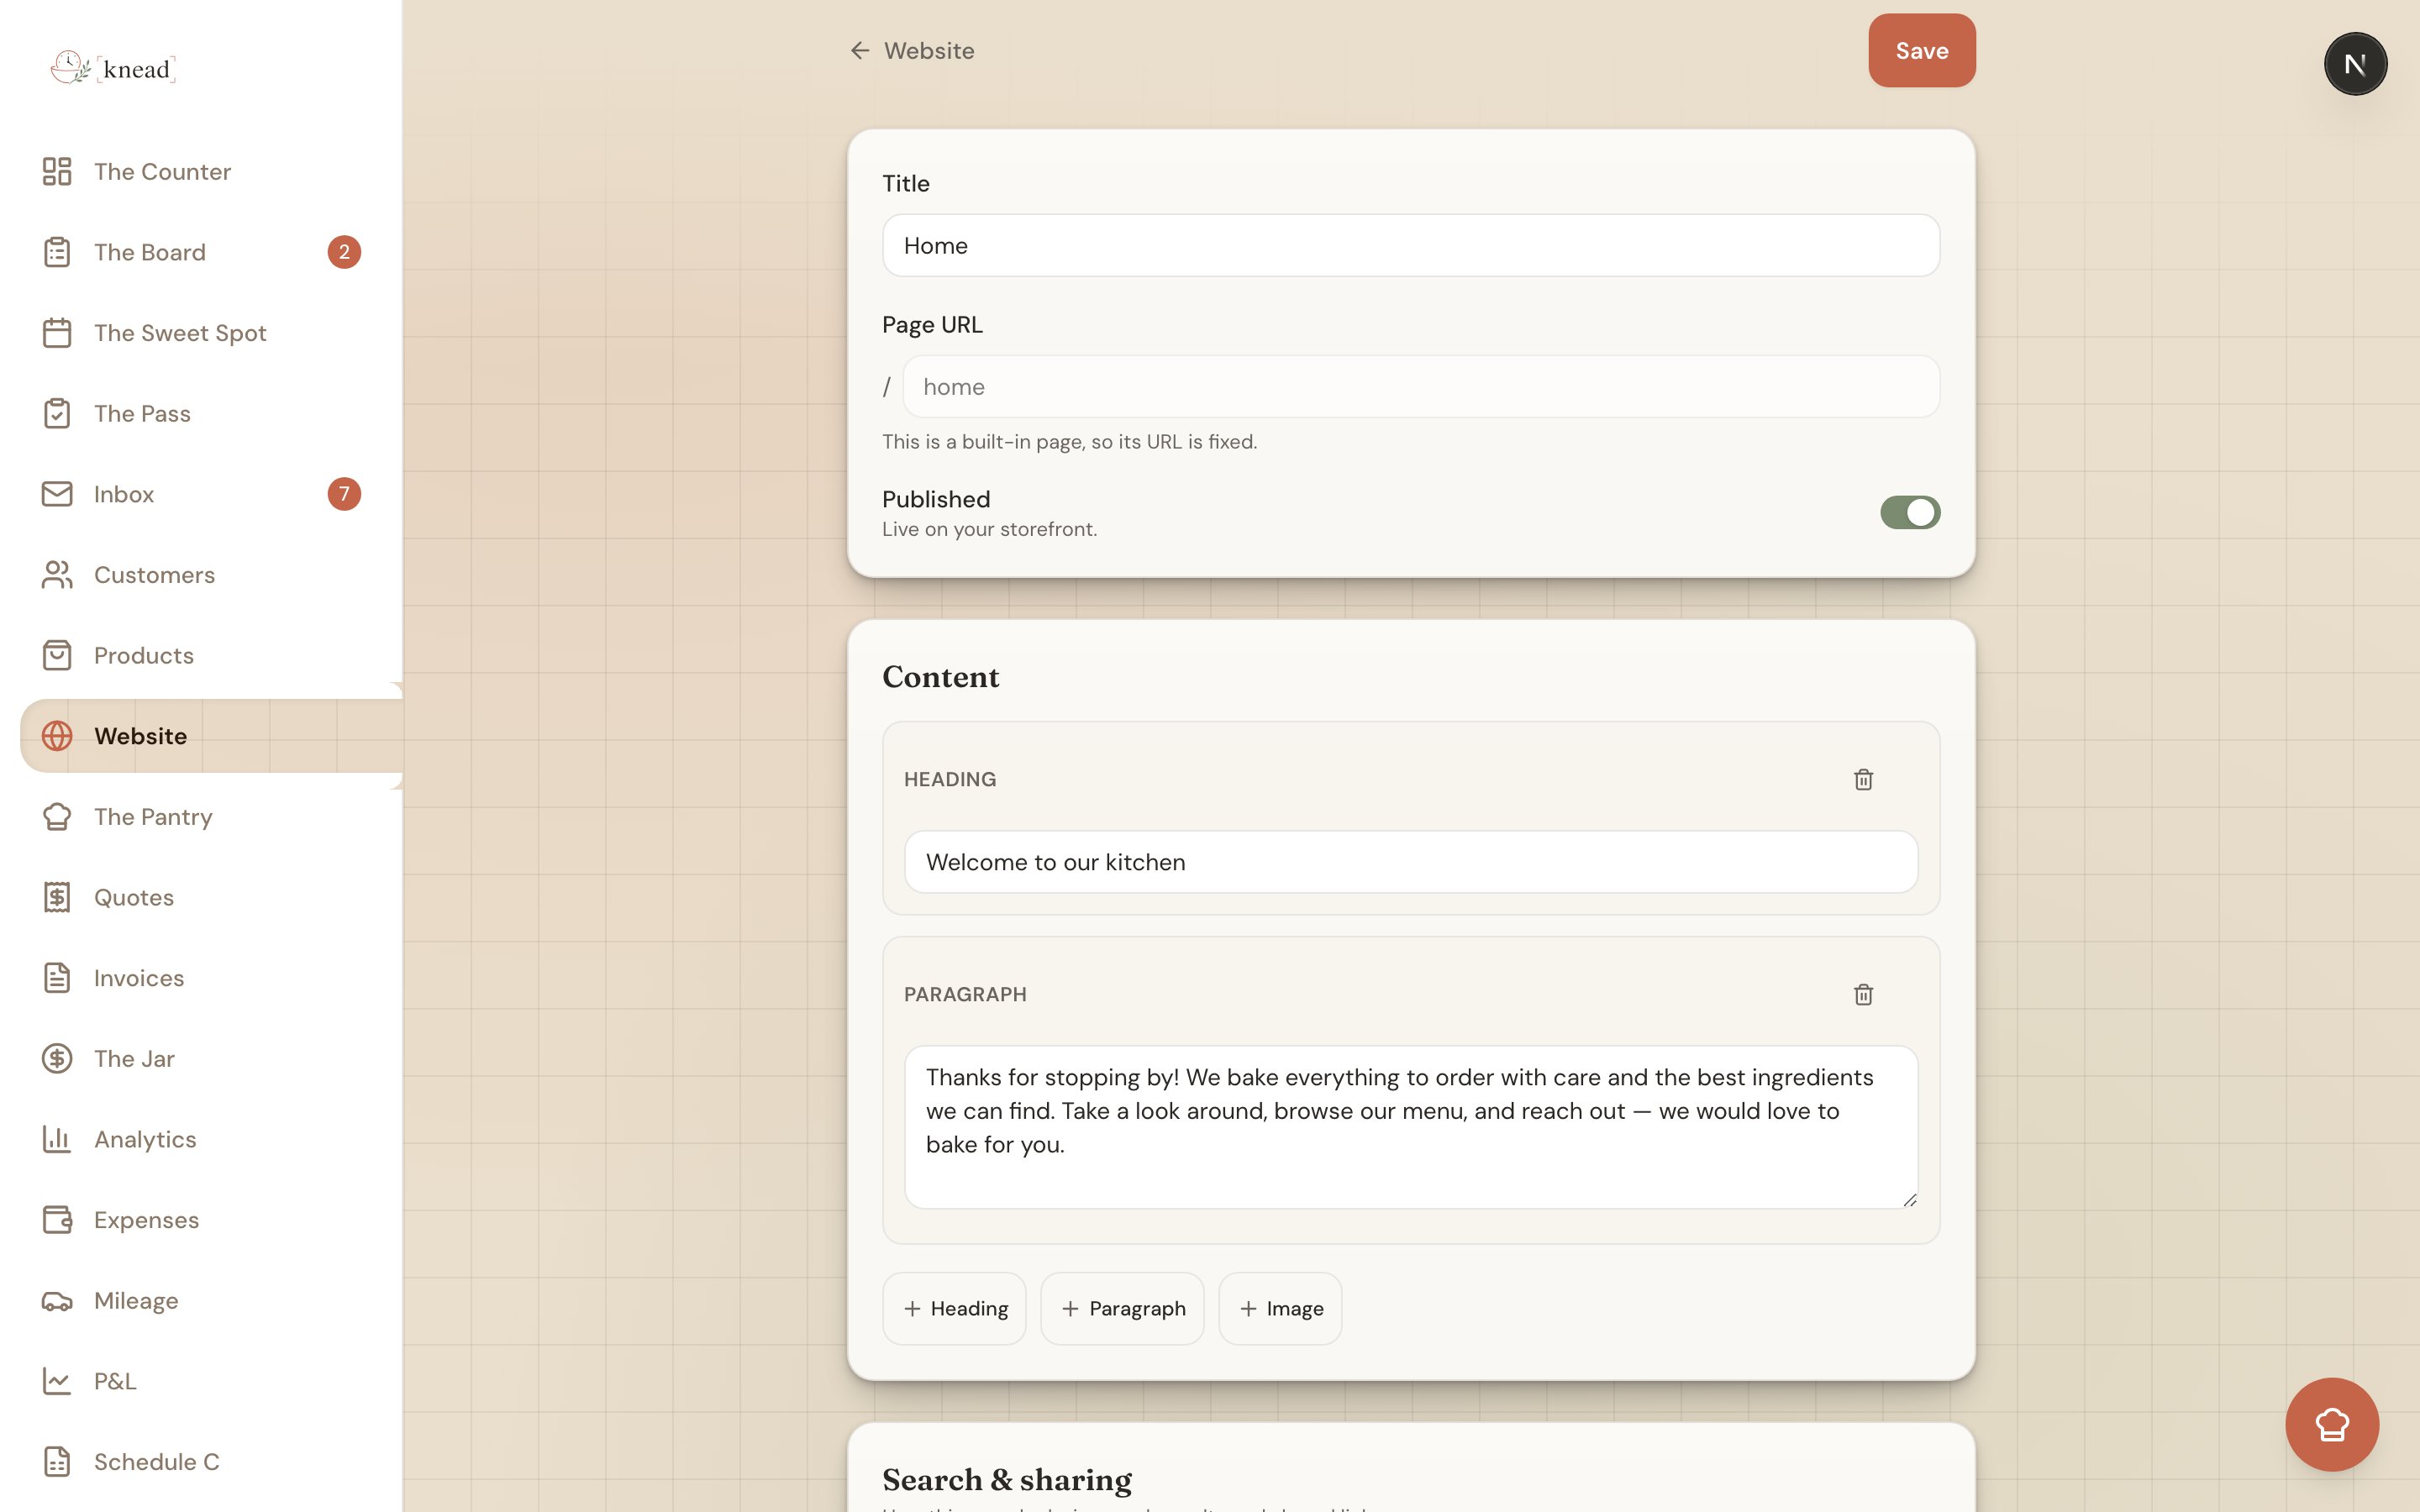
Task: Click the Content section heading
Action: (940, 677)
